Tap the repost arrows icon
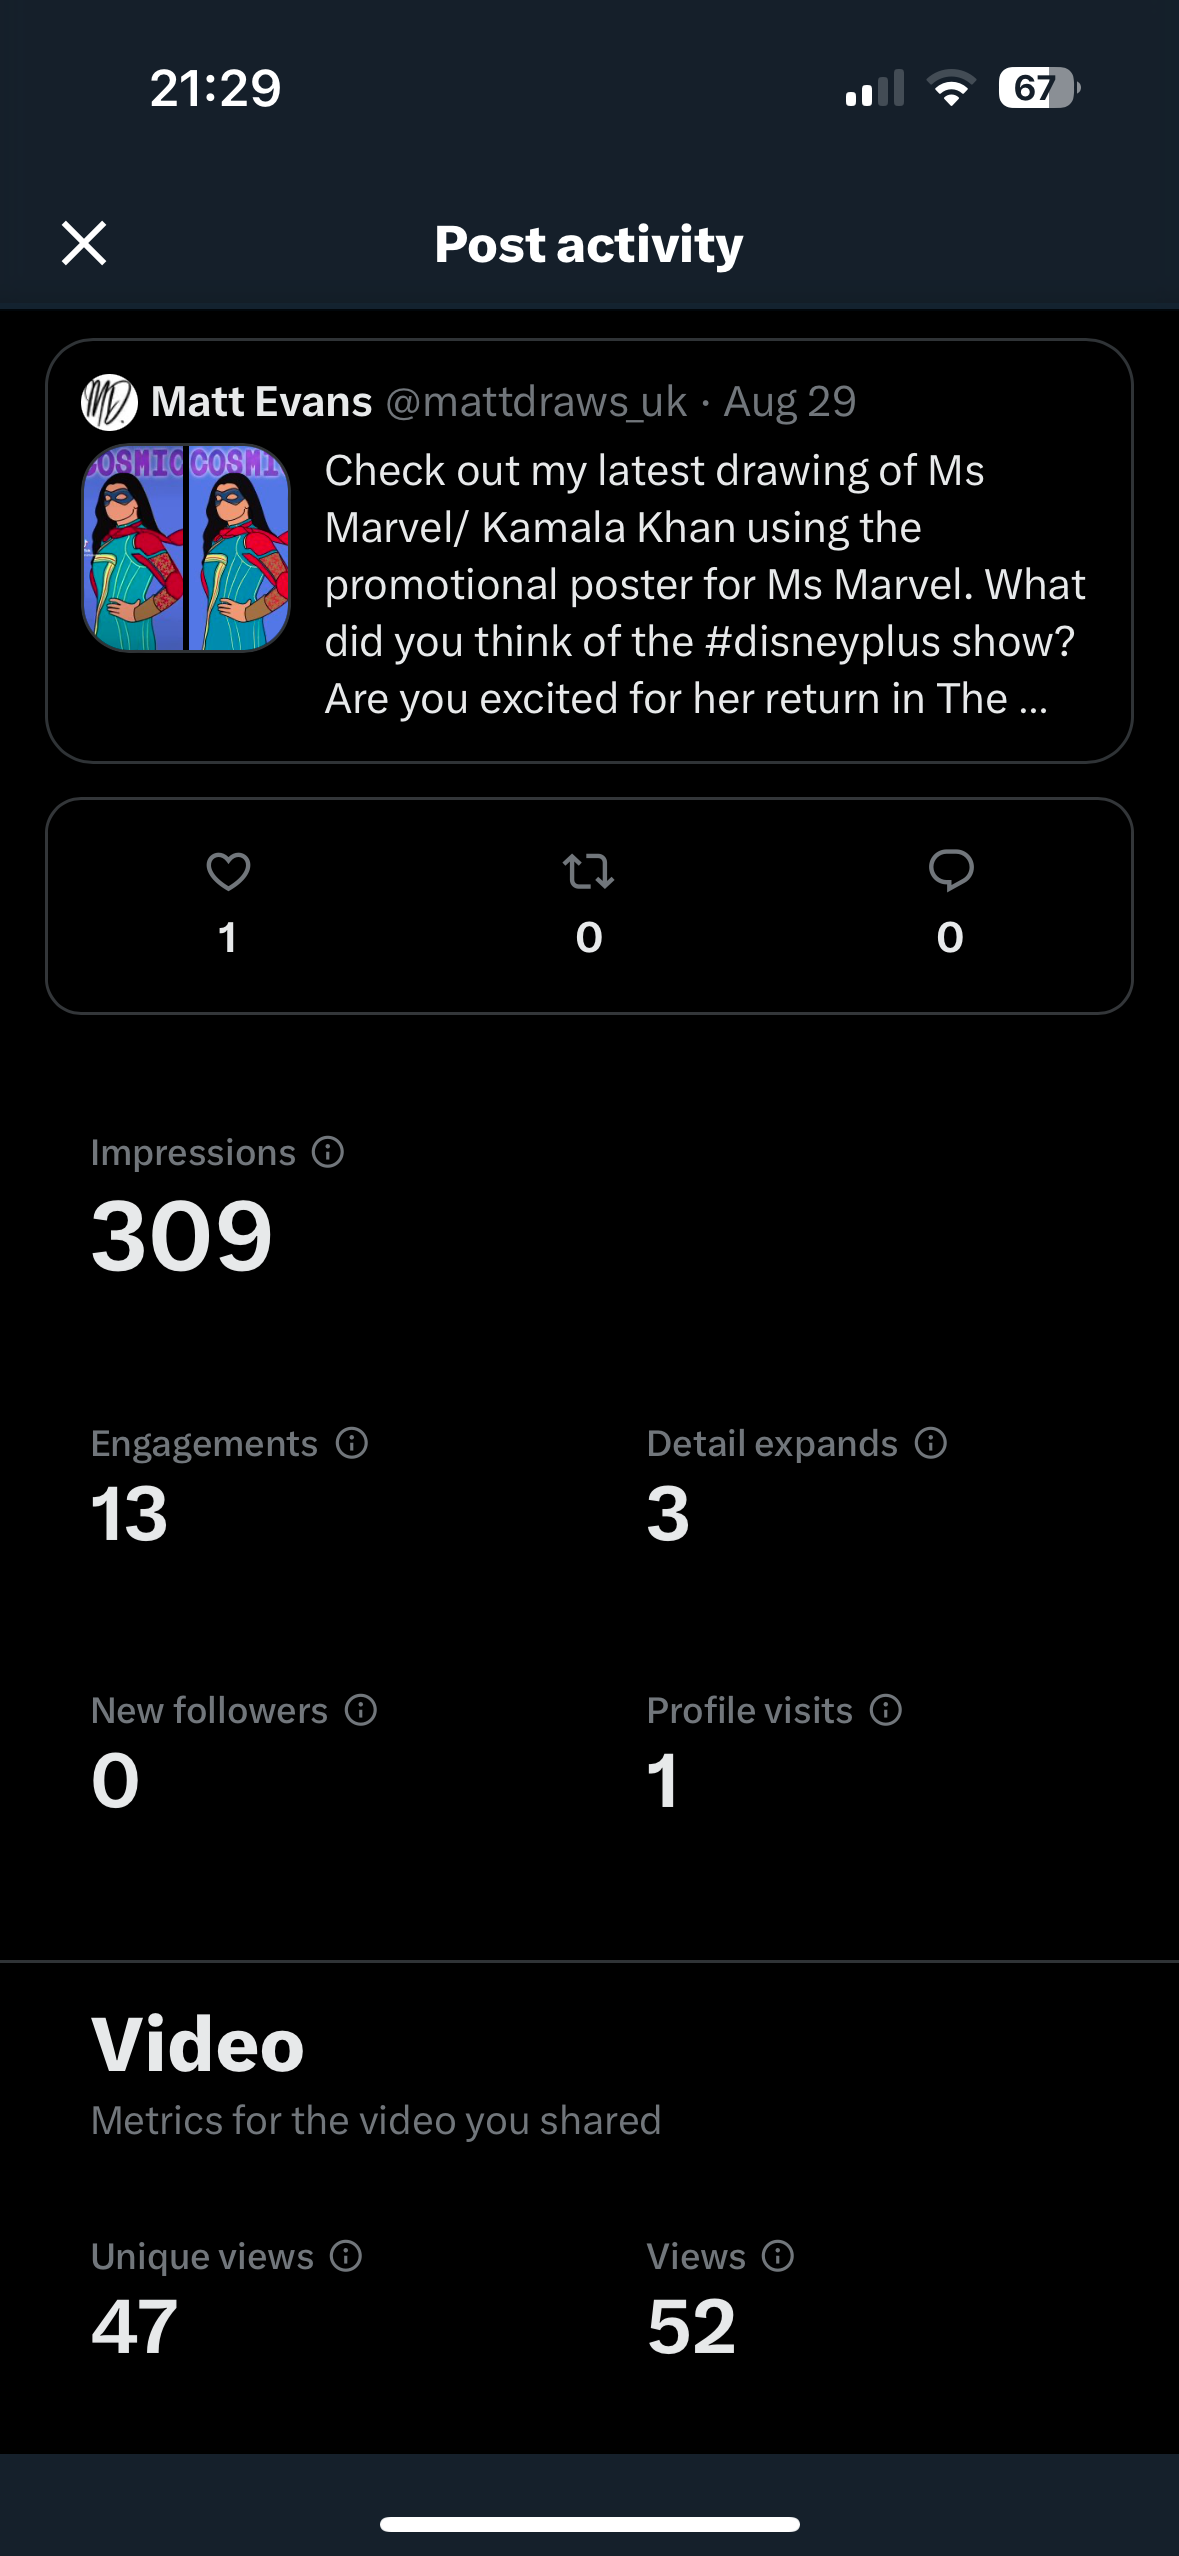The height and width of the screenshot is (2556, 1179). [588, 872]
